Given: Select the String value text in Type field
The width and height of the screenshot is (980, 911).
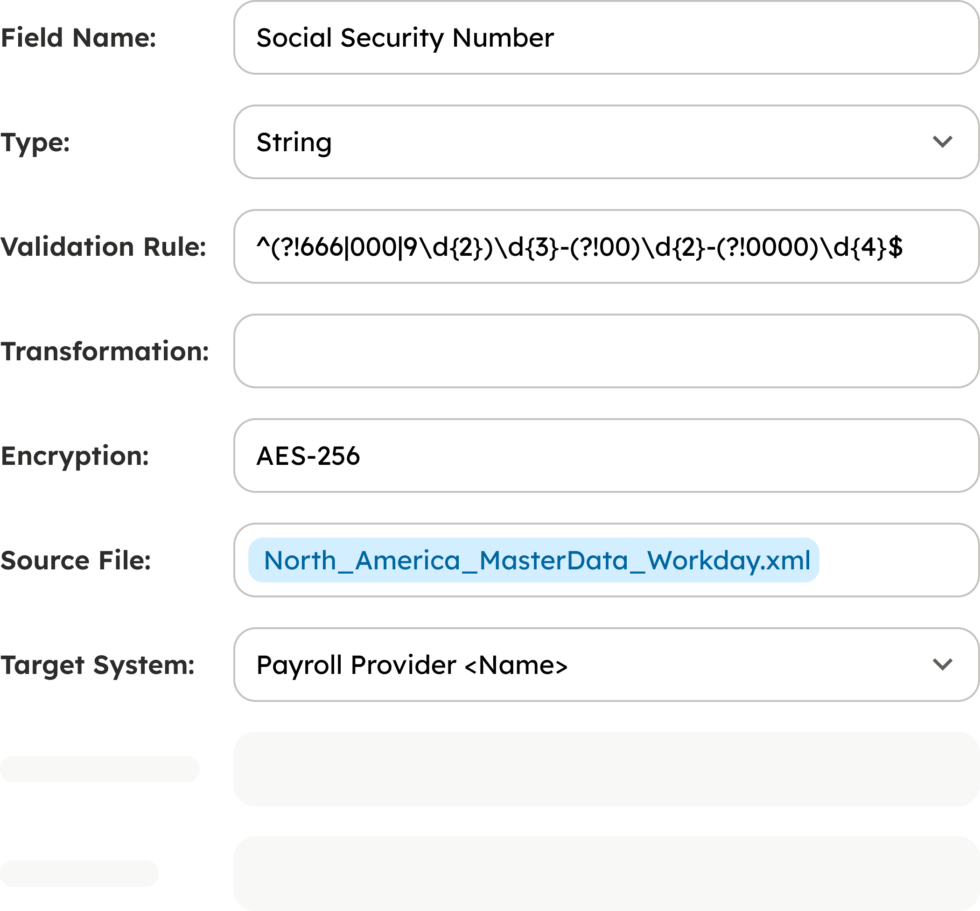Looking at the screenshot, I should (x=294, y=142).
